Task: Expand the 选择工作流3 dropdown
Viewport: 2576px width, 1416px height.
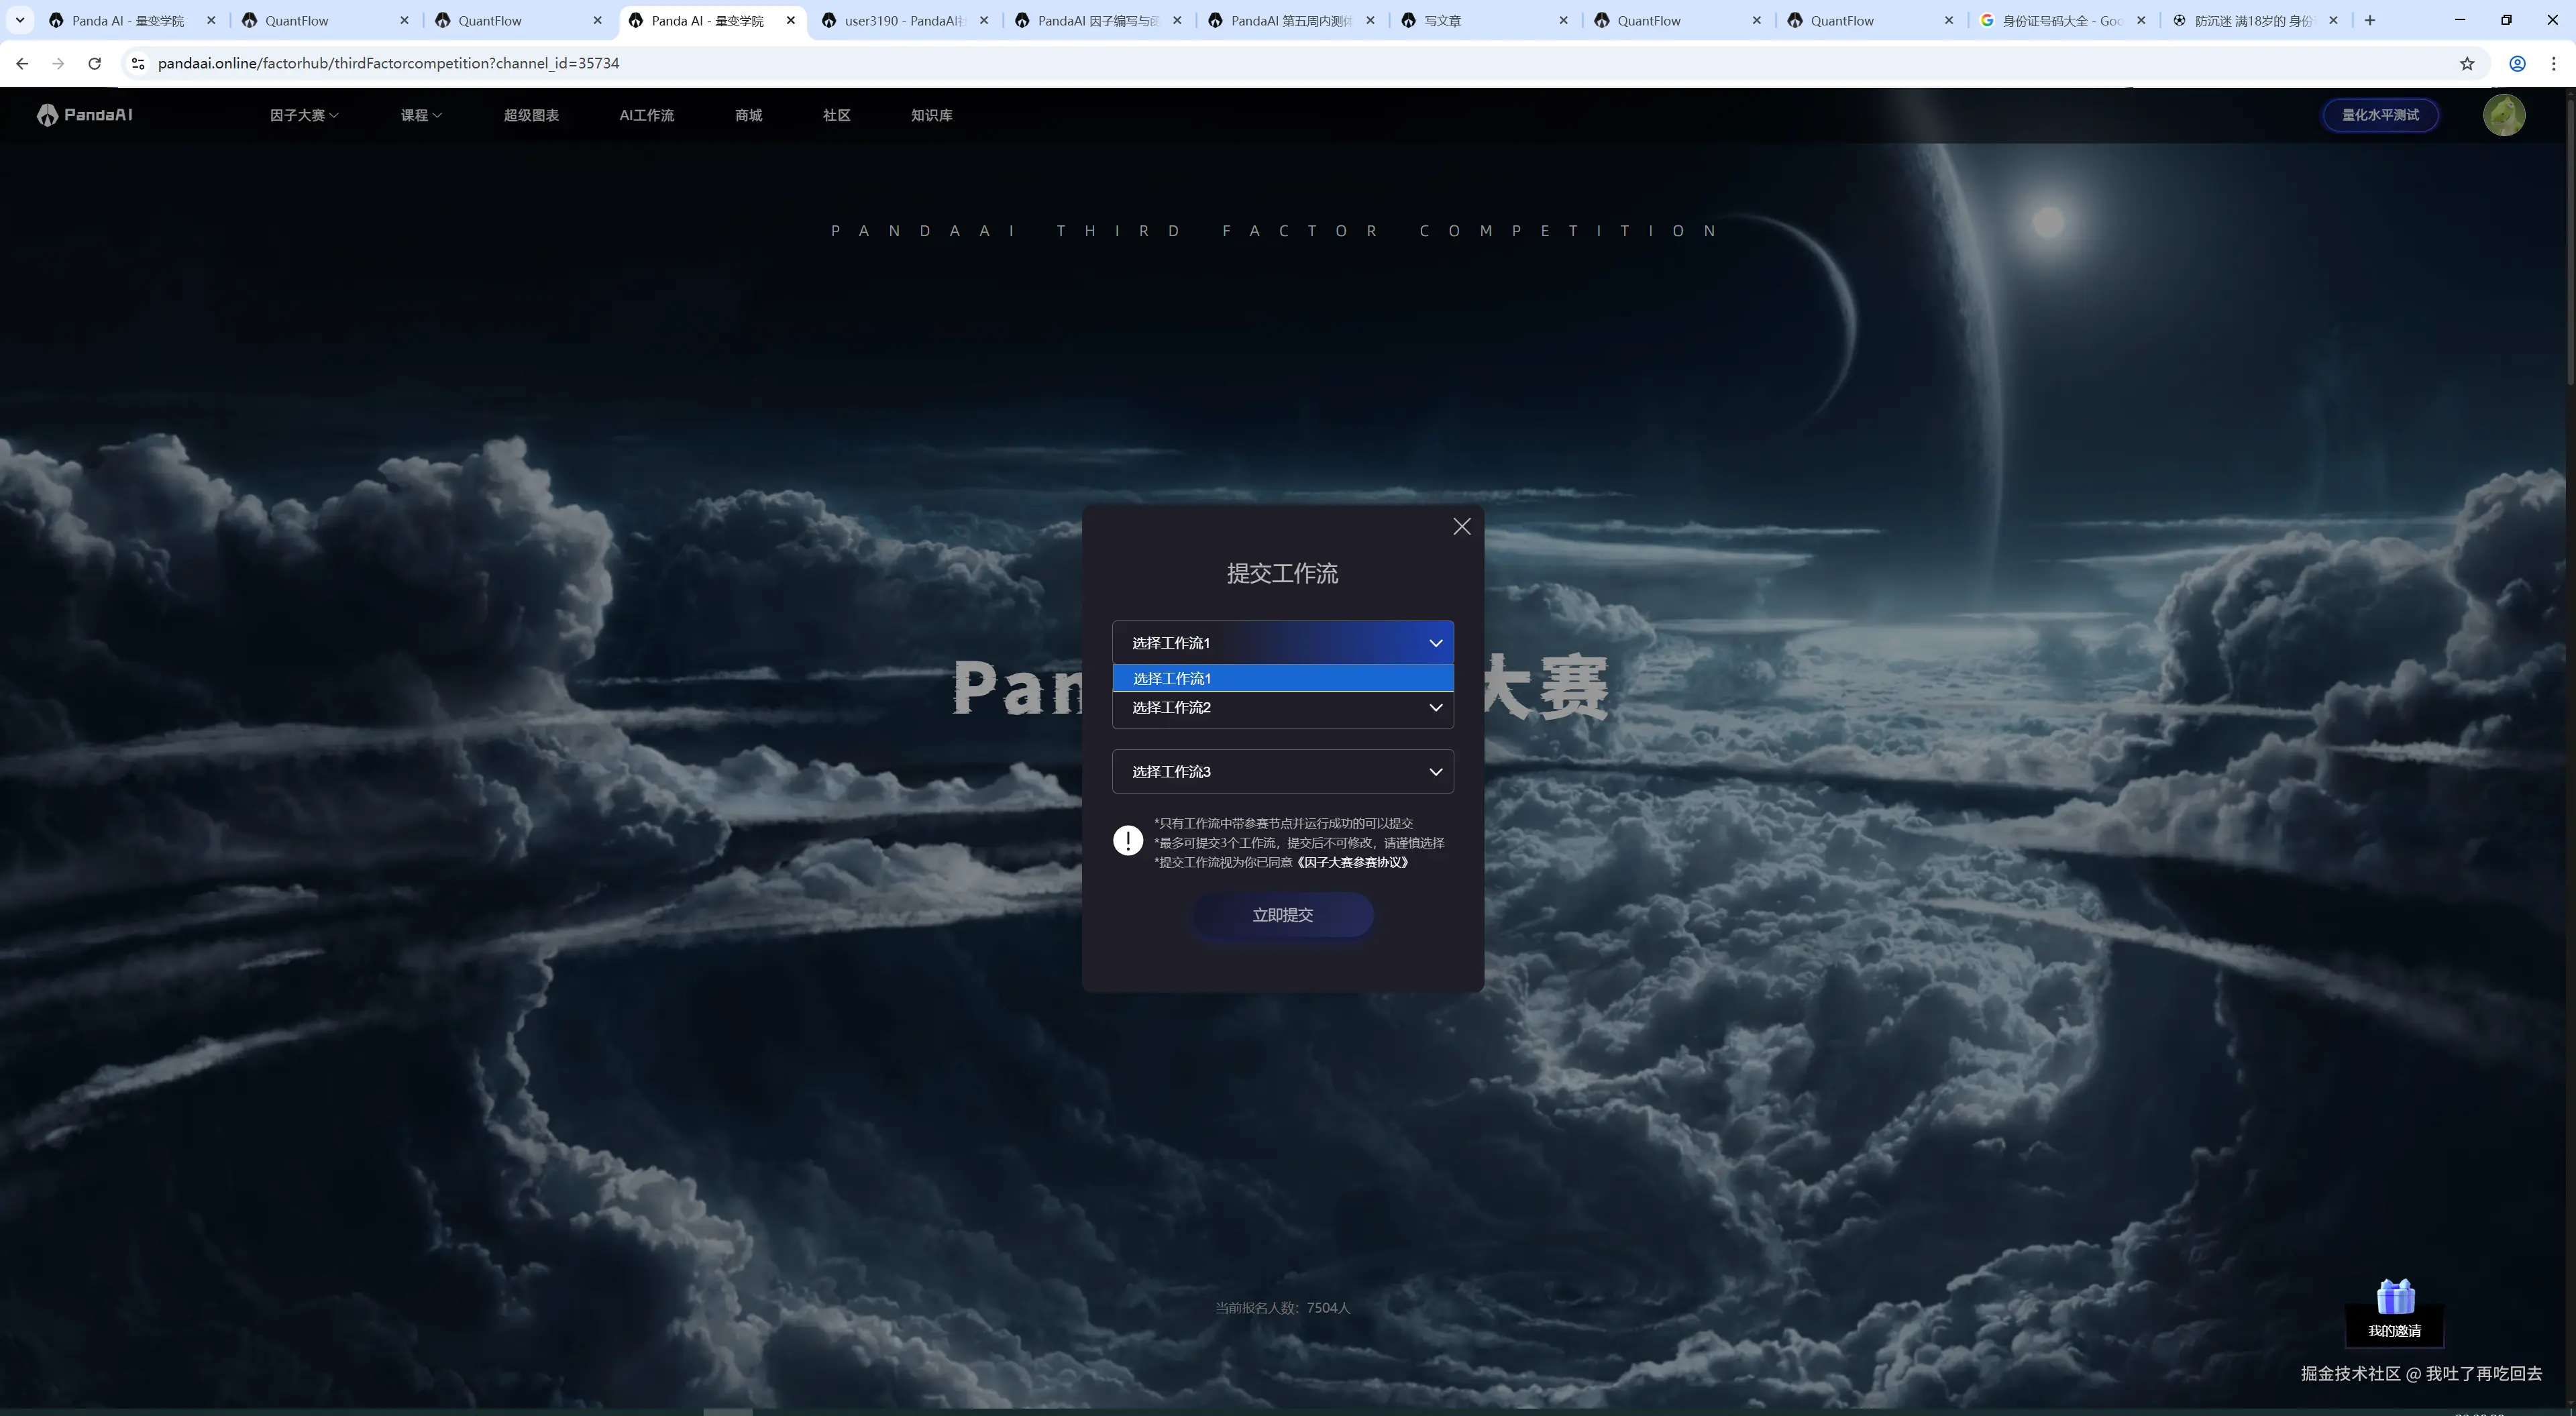Action: tap(1282, 771)
